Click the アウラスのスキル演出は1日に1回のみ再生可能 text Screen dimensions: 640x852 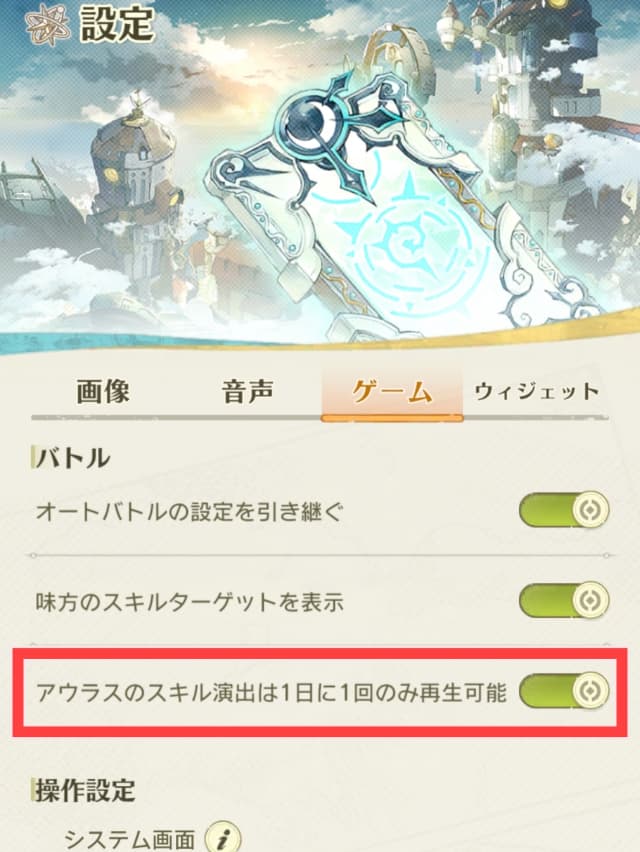[x=271, y=693]
